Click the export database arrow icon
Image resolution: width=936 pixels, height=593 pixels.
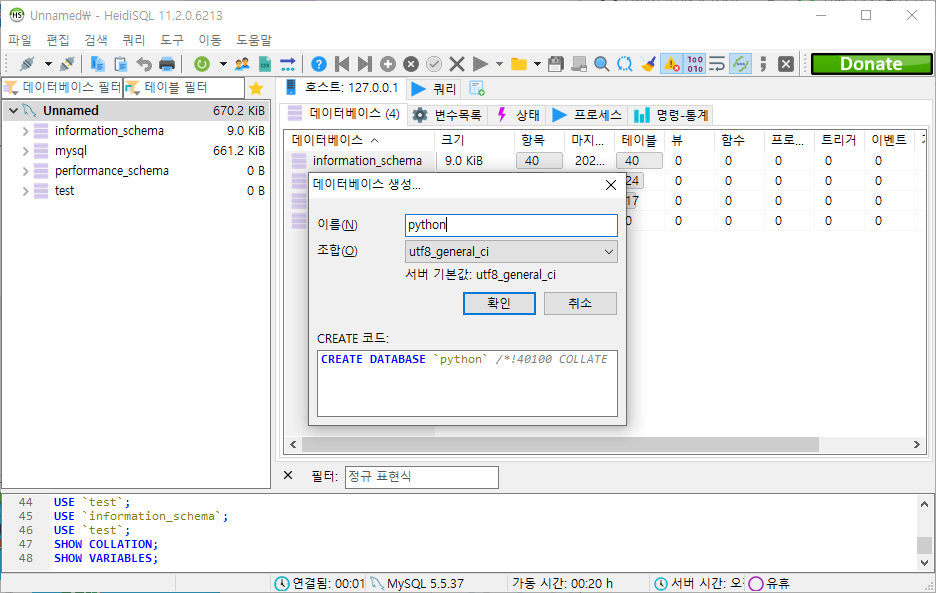coord(288,64)
